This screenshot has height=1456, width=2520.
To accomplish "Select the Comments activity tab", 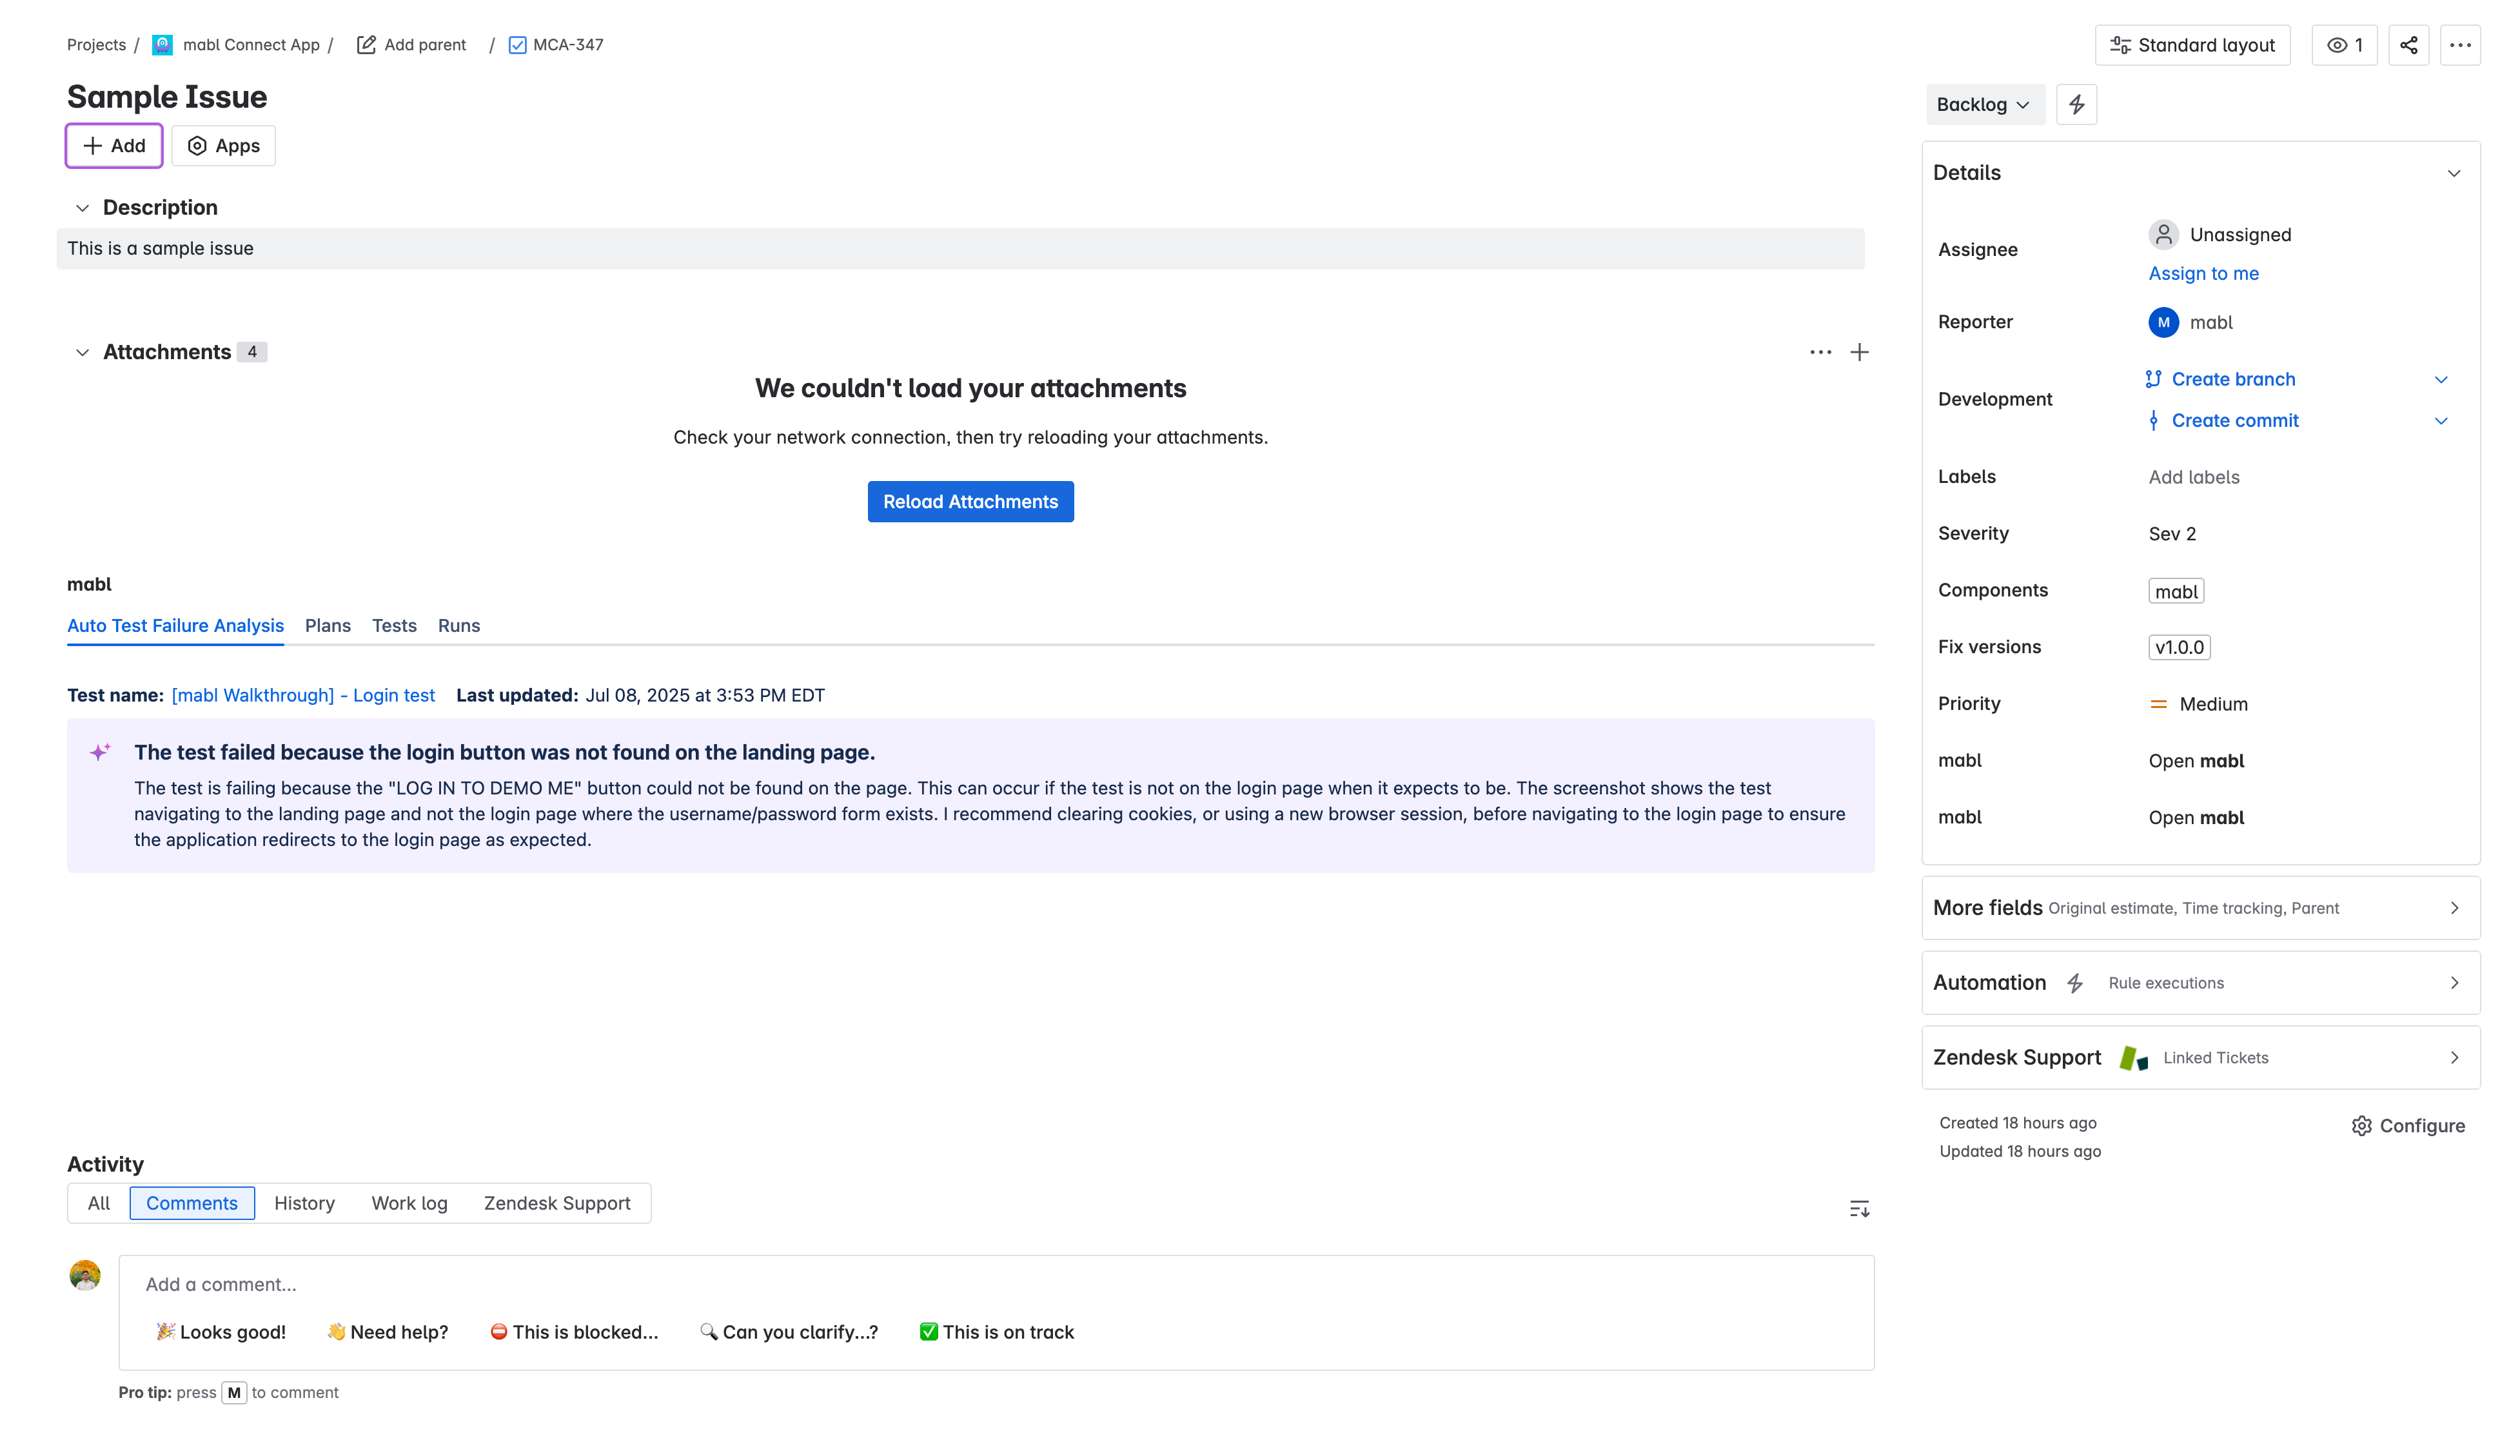I will click(191, 1203).
